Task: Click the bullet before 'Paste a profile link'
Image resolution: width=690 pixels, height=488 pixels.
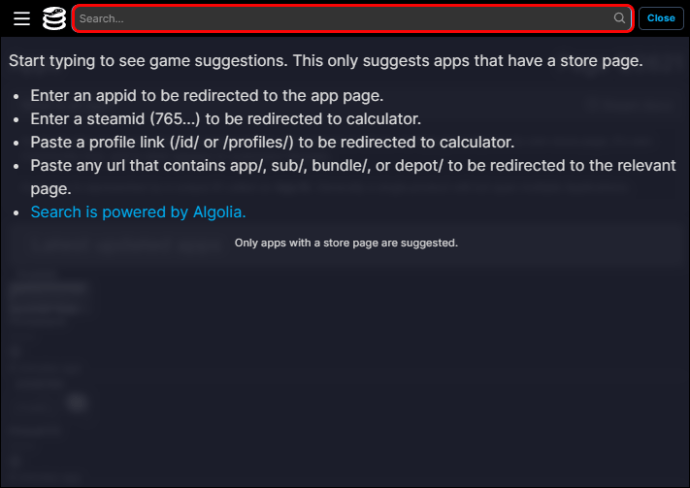Action: click(x=16, y=143)
